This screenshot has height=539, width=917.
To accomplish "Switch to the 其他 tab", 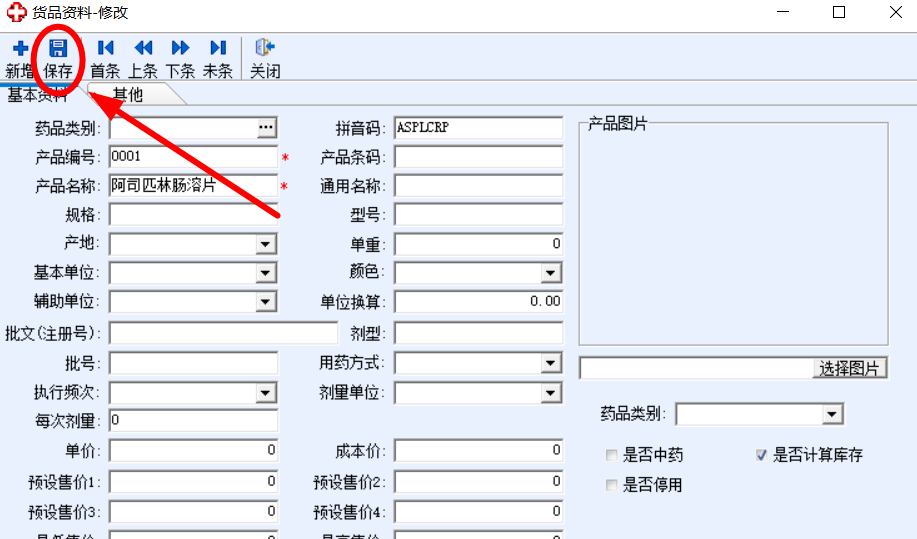I will pos(128,95).
